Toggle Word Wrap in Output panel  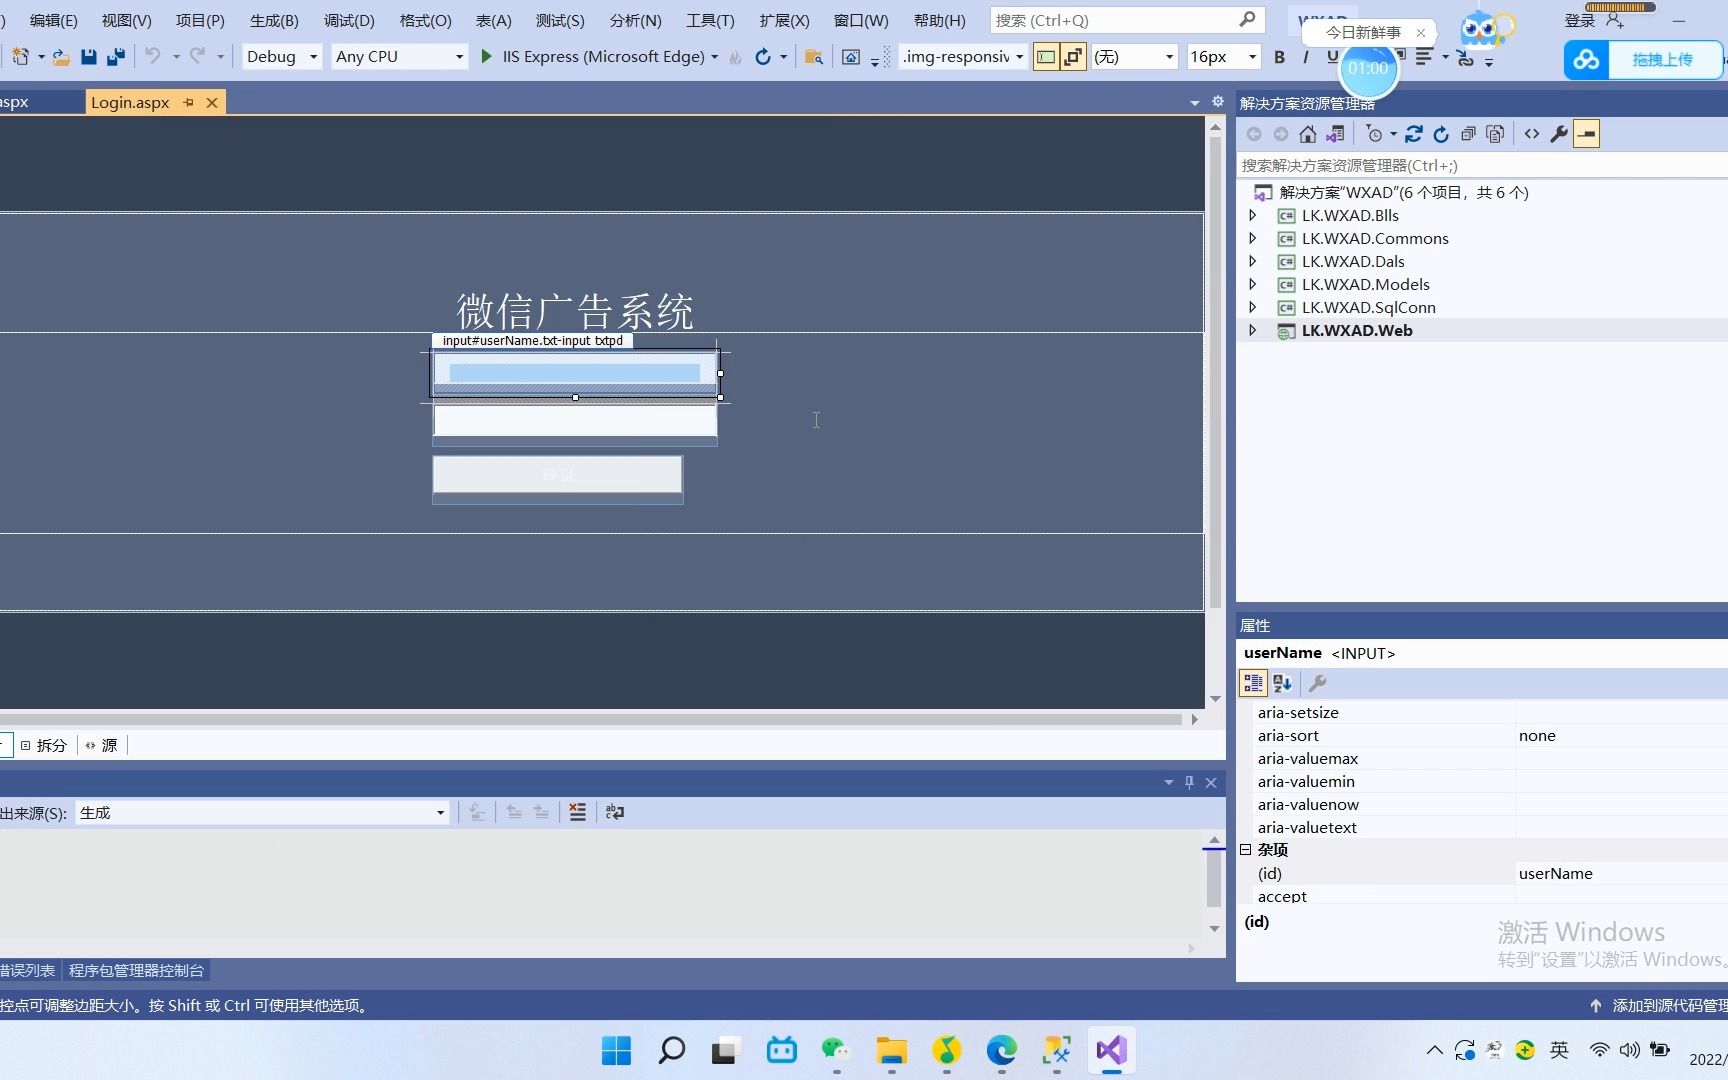tap(615, 812)
